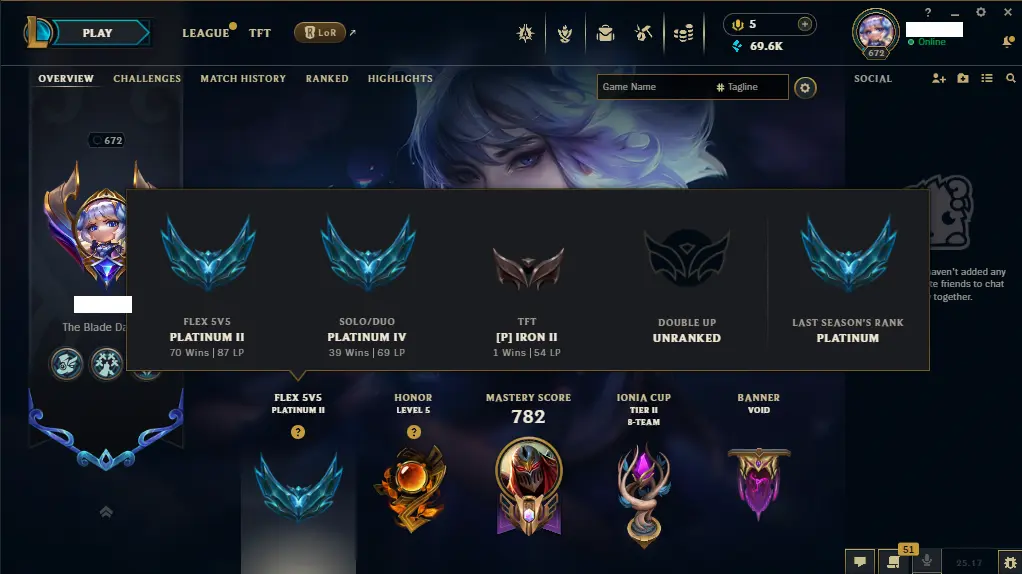Open the Collection backpack icon
This screenshot has width=1022, height=574.
pyautogui.click(x=606, y=33)
